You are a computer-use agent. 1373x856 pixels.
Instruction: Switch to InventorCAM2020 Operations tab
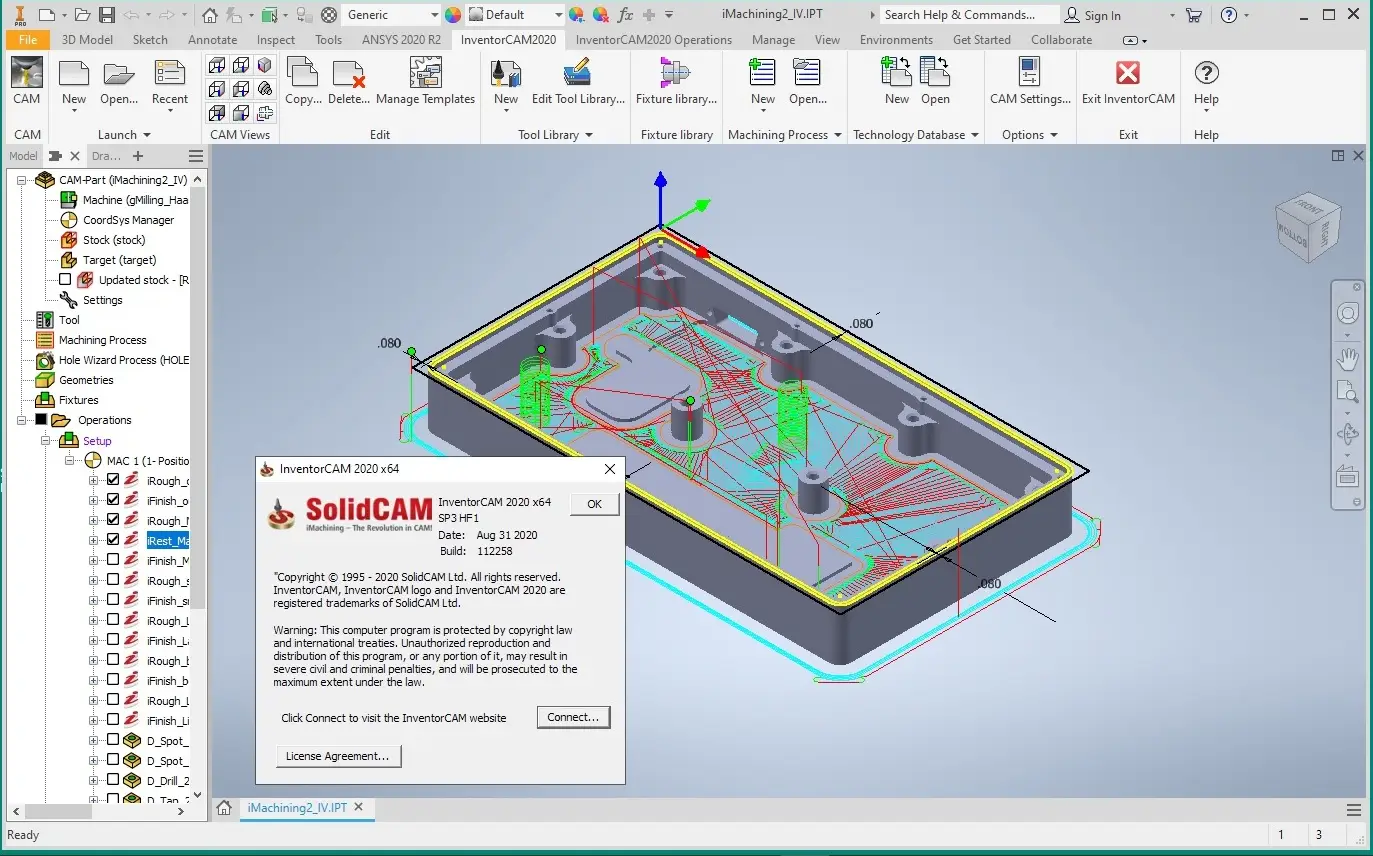[653, 40]
